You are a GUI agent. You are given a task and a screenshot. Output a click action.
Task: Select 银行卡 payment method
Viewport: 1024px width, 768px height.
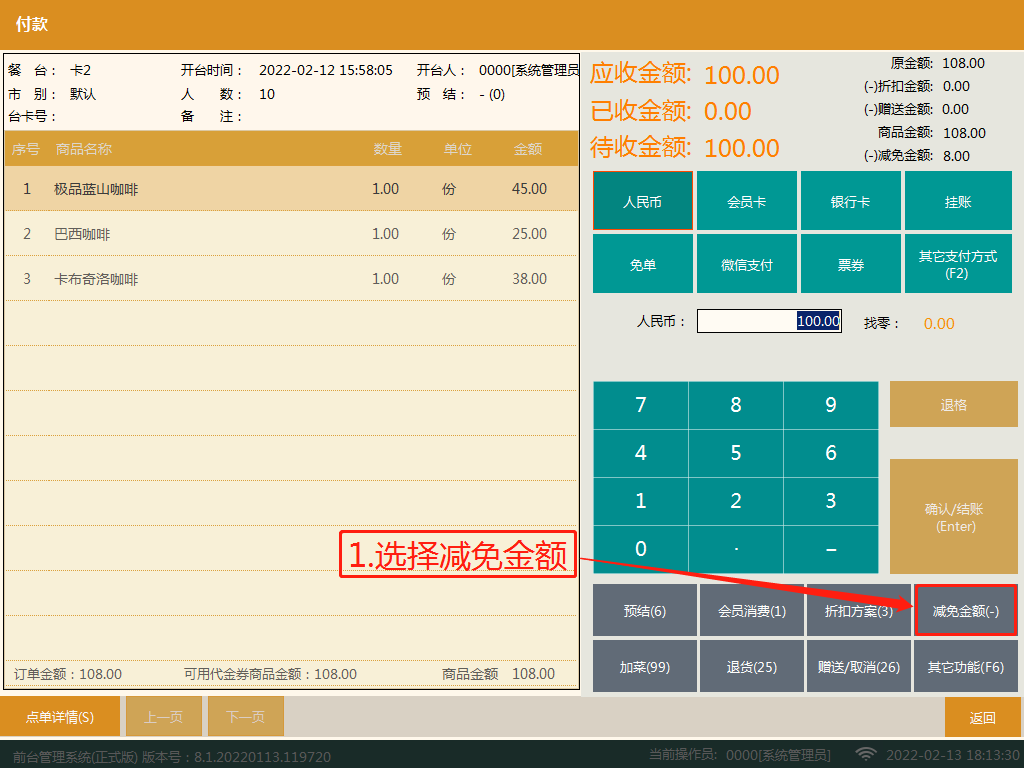point(850,201)
